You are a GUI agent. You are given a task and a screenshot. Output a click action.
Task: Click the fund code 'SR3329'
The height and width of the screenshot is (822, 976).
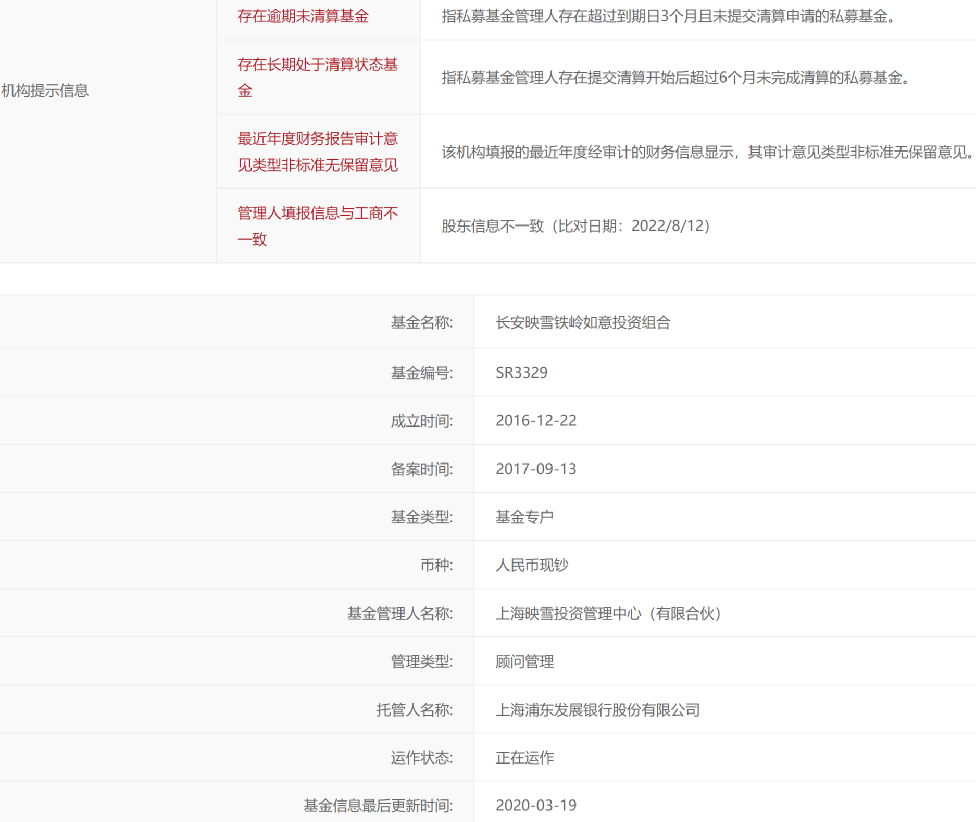(x=521, y=372)
